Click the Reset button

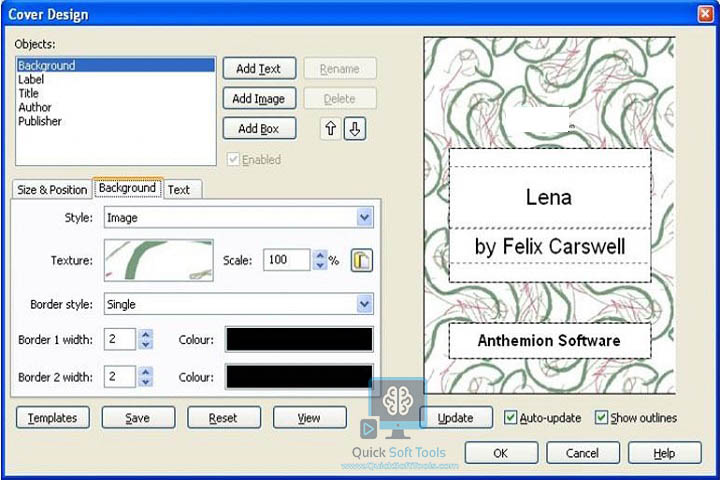[x=224, y=418]
